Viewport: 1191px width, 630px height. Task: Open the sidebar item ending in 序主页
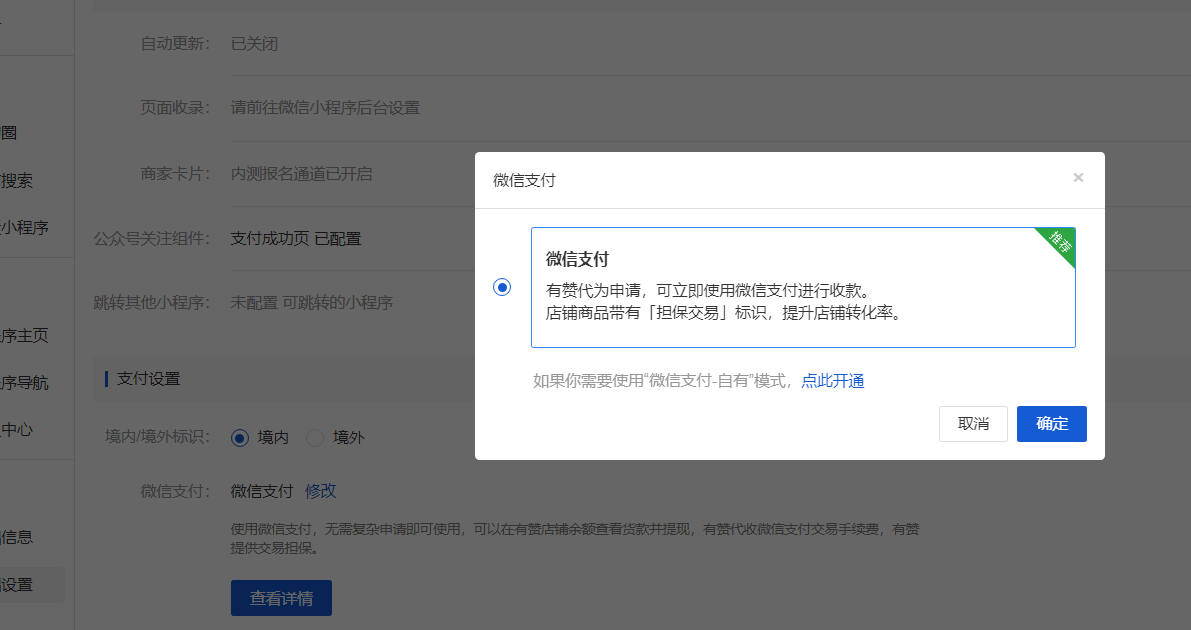[x=24, y=336]
